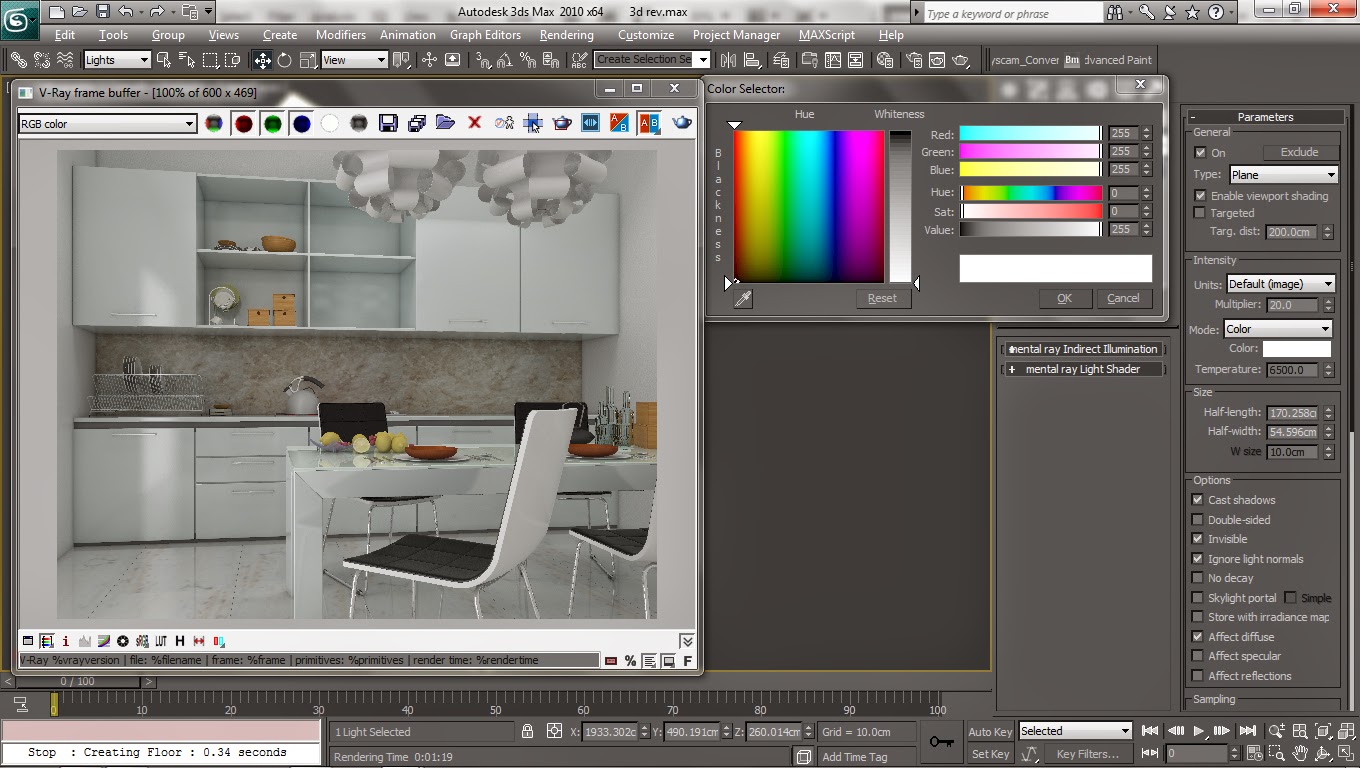
Task: Enable Double-sided light option
Action: coord(1198,520)
